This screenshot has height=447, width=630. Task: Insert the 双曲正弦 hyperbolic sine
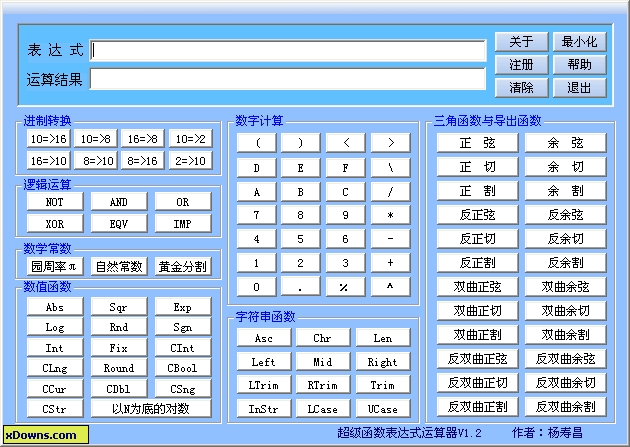point(477,287)
